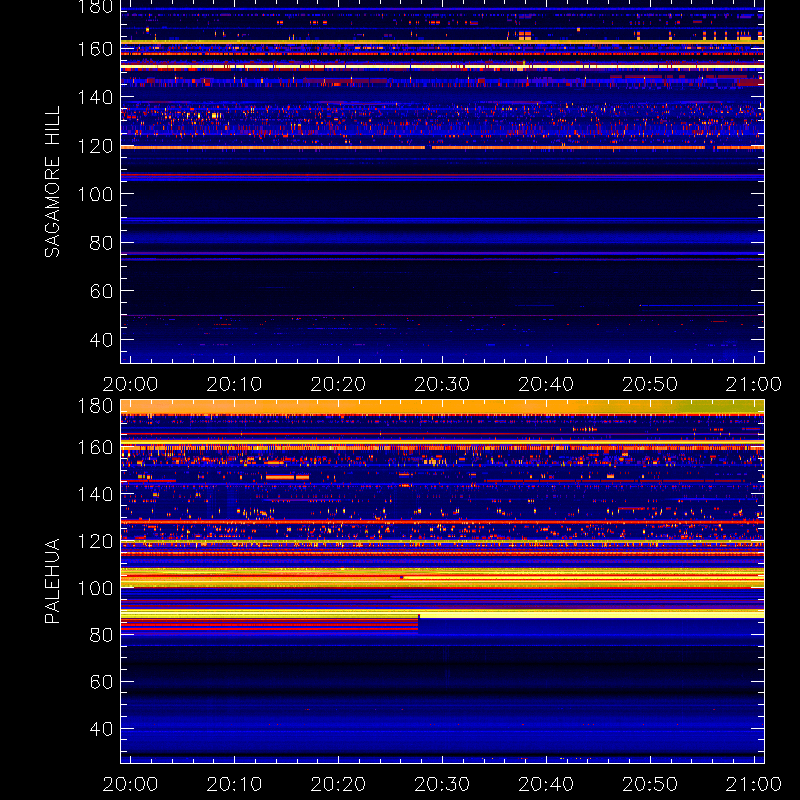Select the 100 label on Sagamore Hill axis
The image size is (800, 800).
95,194
